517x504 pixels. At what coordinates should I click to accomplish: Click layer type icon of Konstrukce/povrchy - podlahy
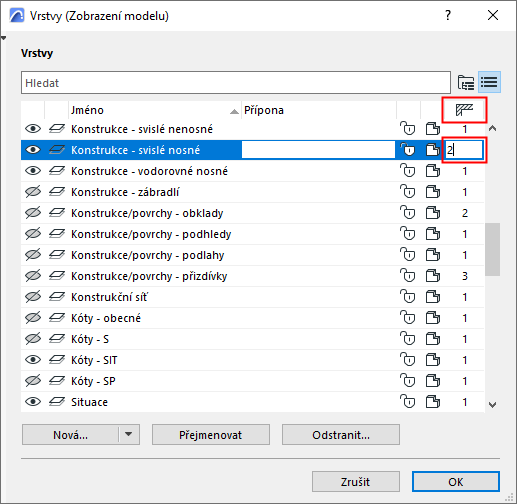(57, 255)
